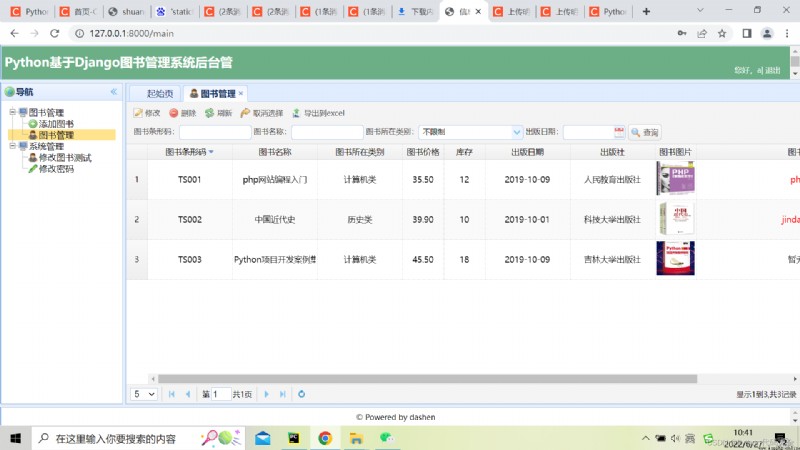
Task: Click the 图书名称 column header
Action: coord(274,152)
